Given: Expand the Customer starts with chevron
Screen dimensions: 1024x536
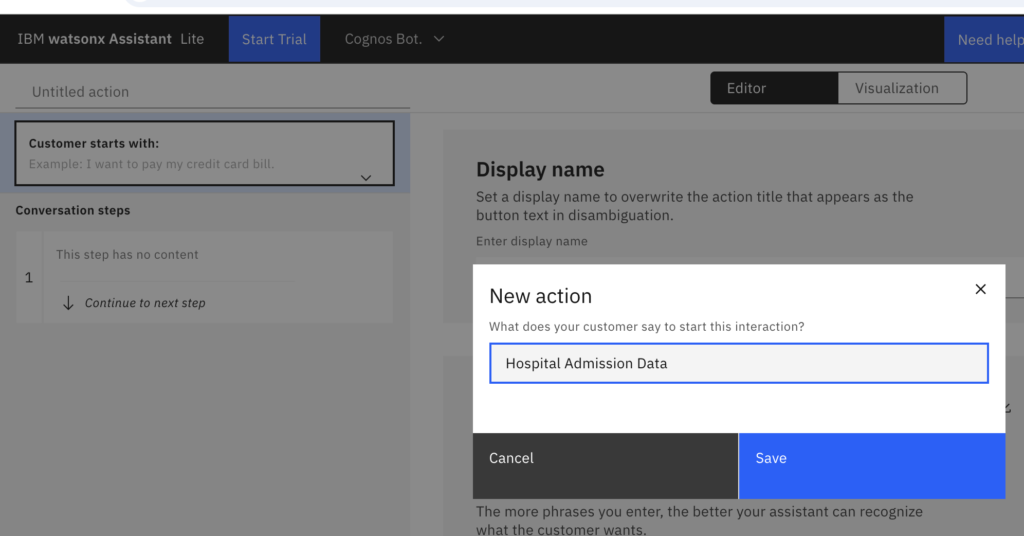Looking at the screenshot, I should pos(366,178).
